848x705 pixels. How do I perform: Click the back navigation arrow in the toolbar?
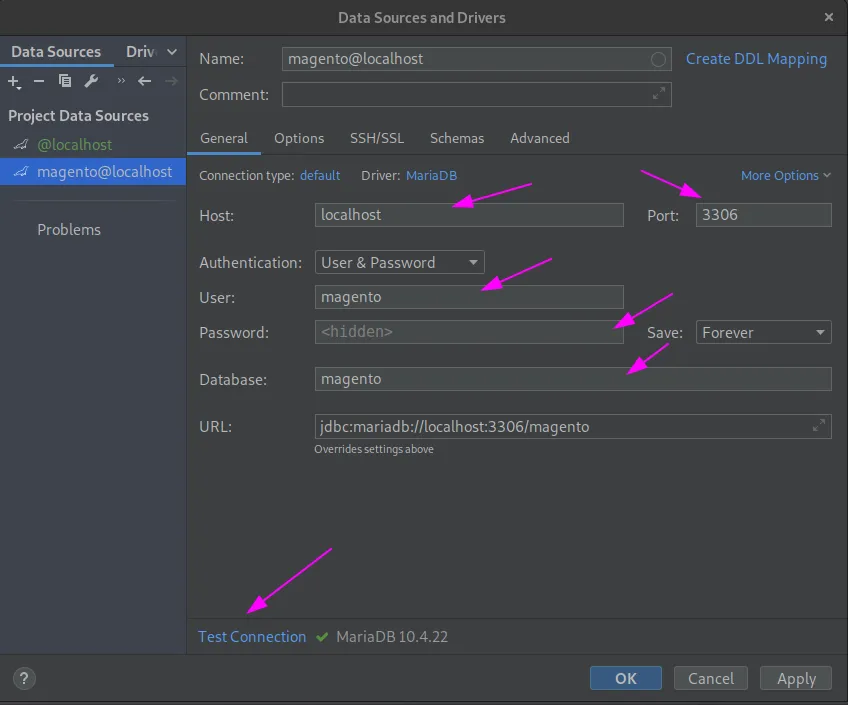tap(143, 81)
